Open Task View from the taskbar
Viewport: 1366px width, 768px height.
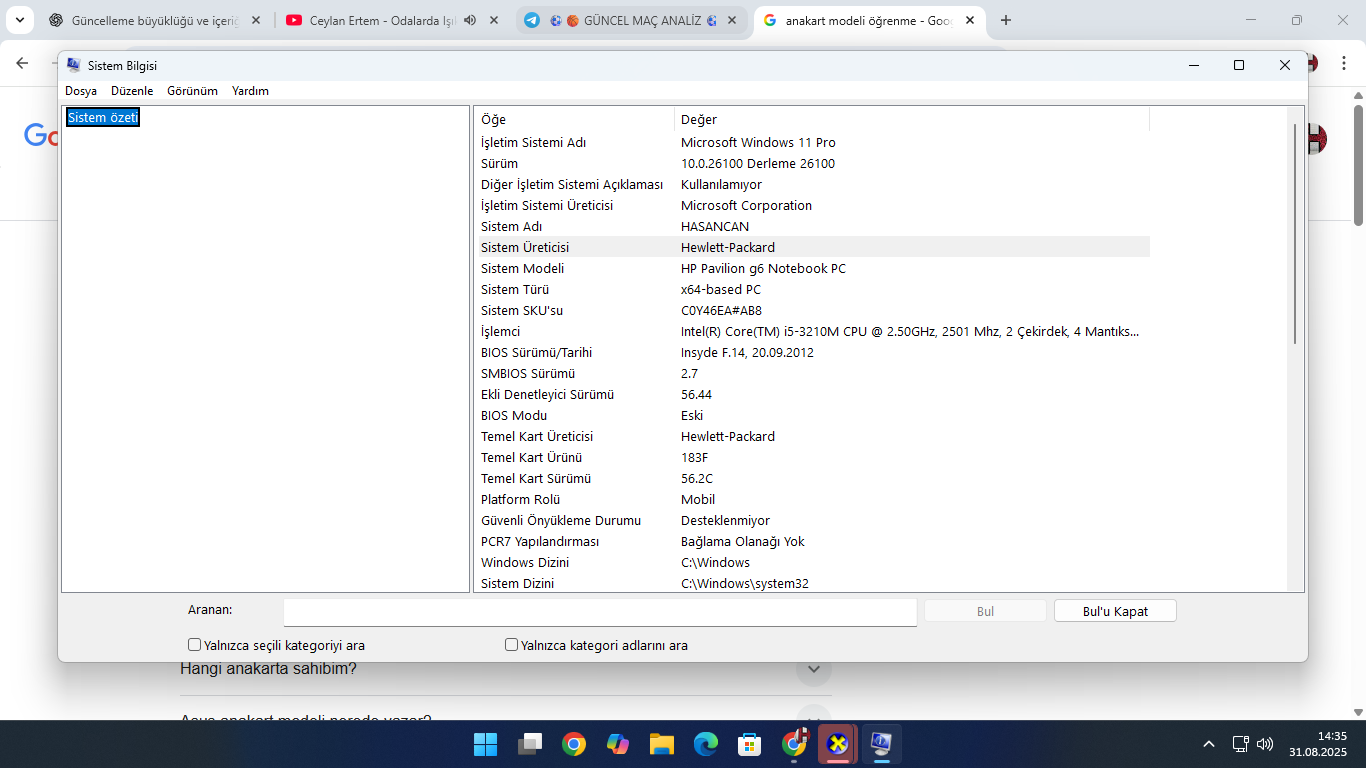[x=529, y=744]
